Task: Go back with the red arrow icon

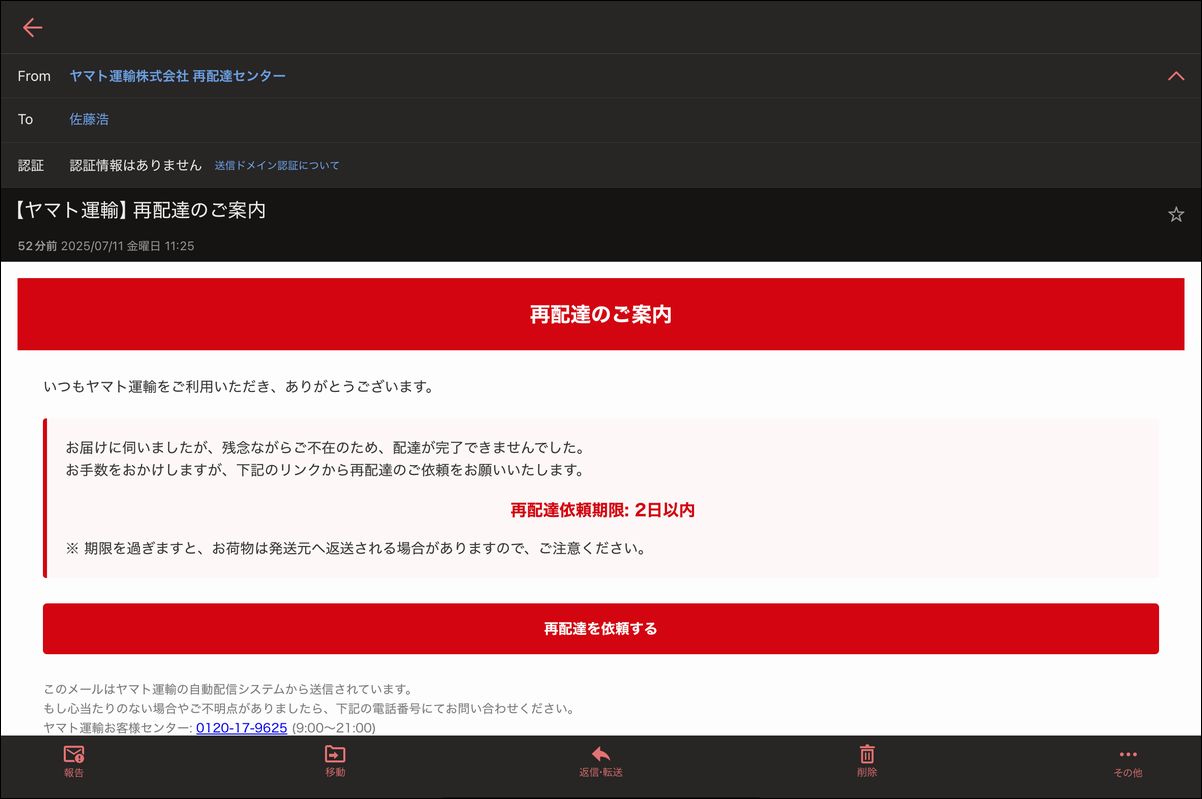Action: pos(32,27)
